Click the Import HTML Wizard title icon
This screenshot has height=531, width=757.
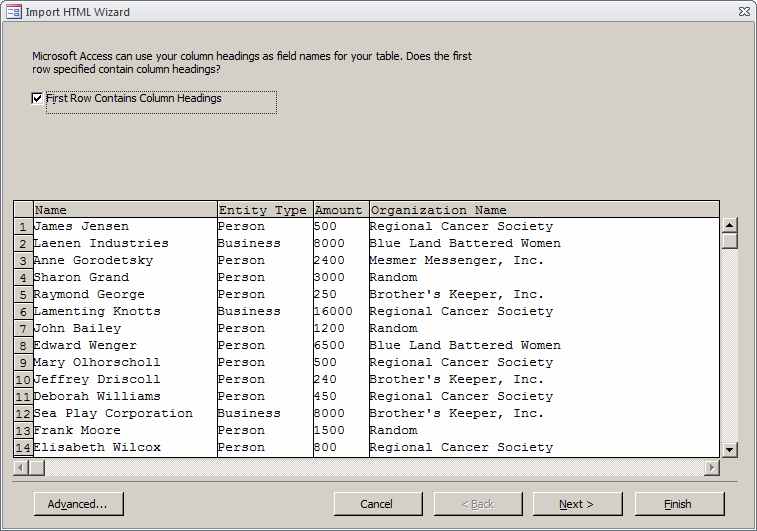[14, 12]
